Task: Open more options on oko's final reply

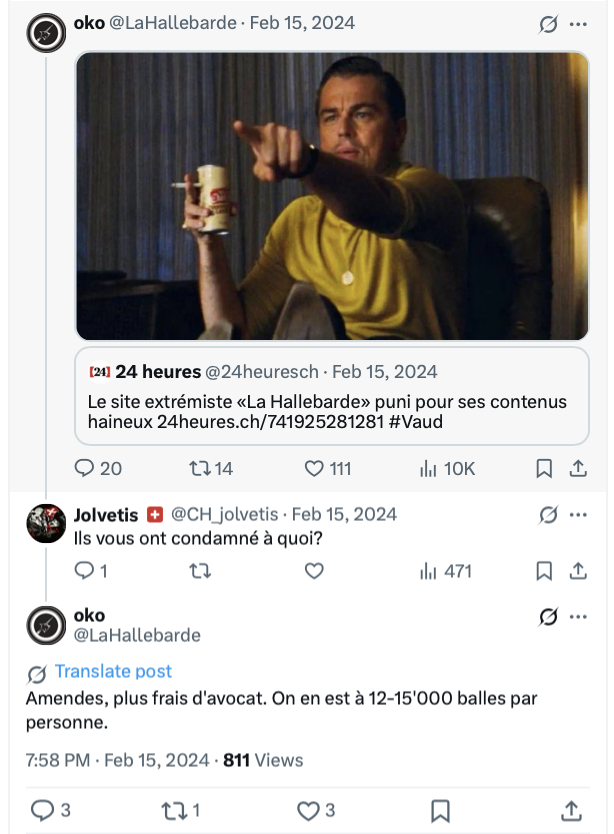Action: [578, 616]
